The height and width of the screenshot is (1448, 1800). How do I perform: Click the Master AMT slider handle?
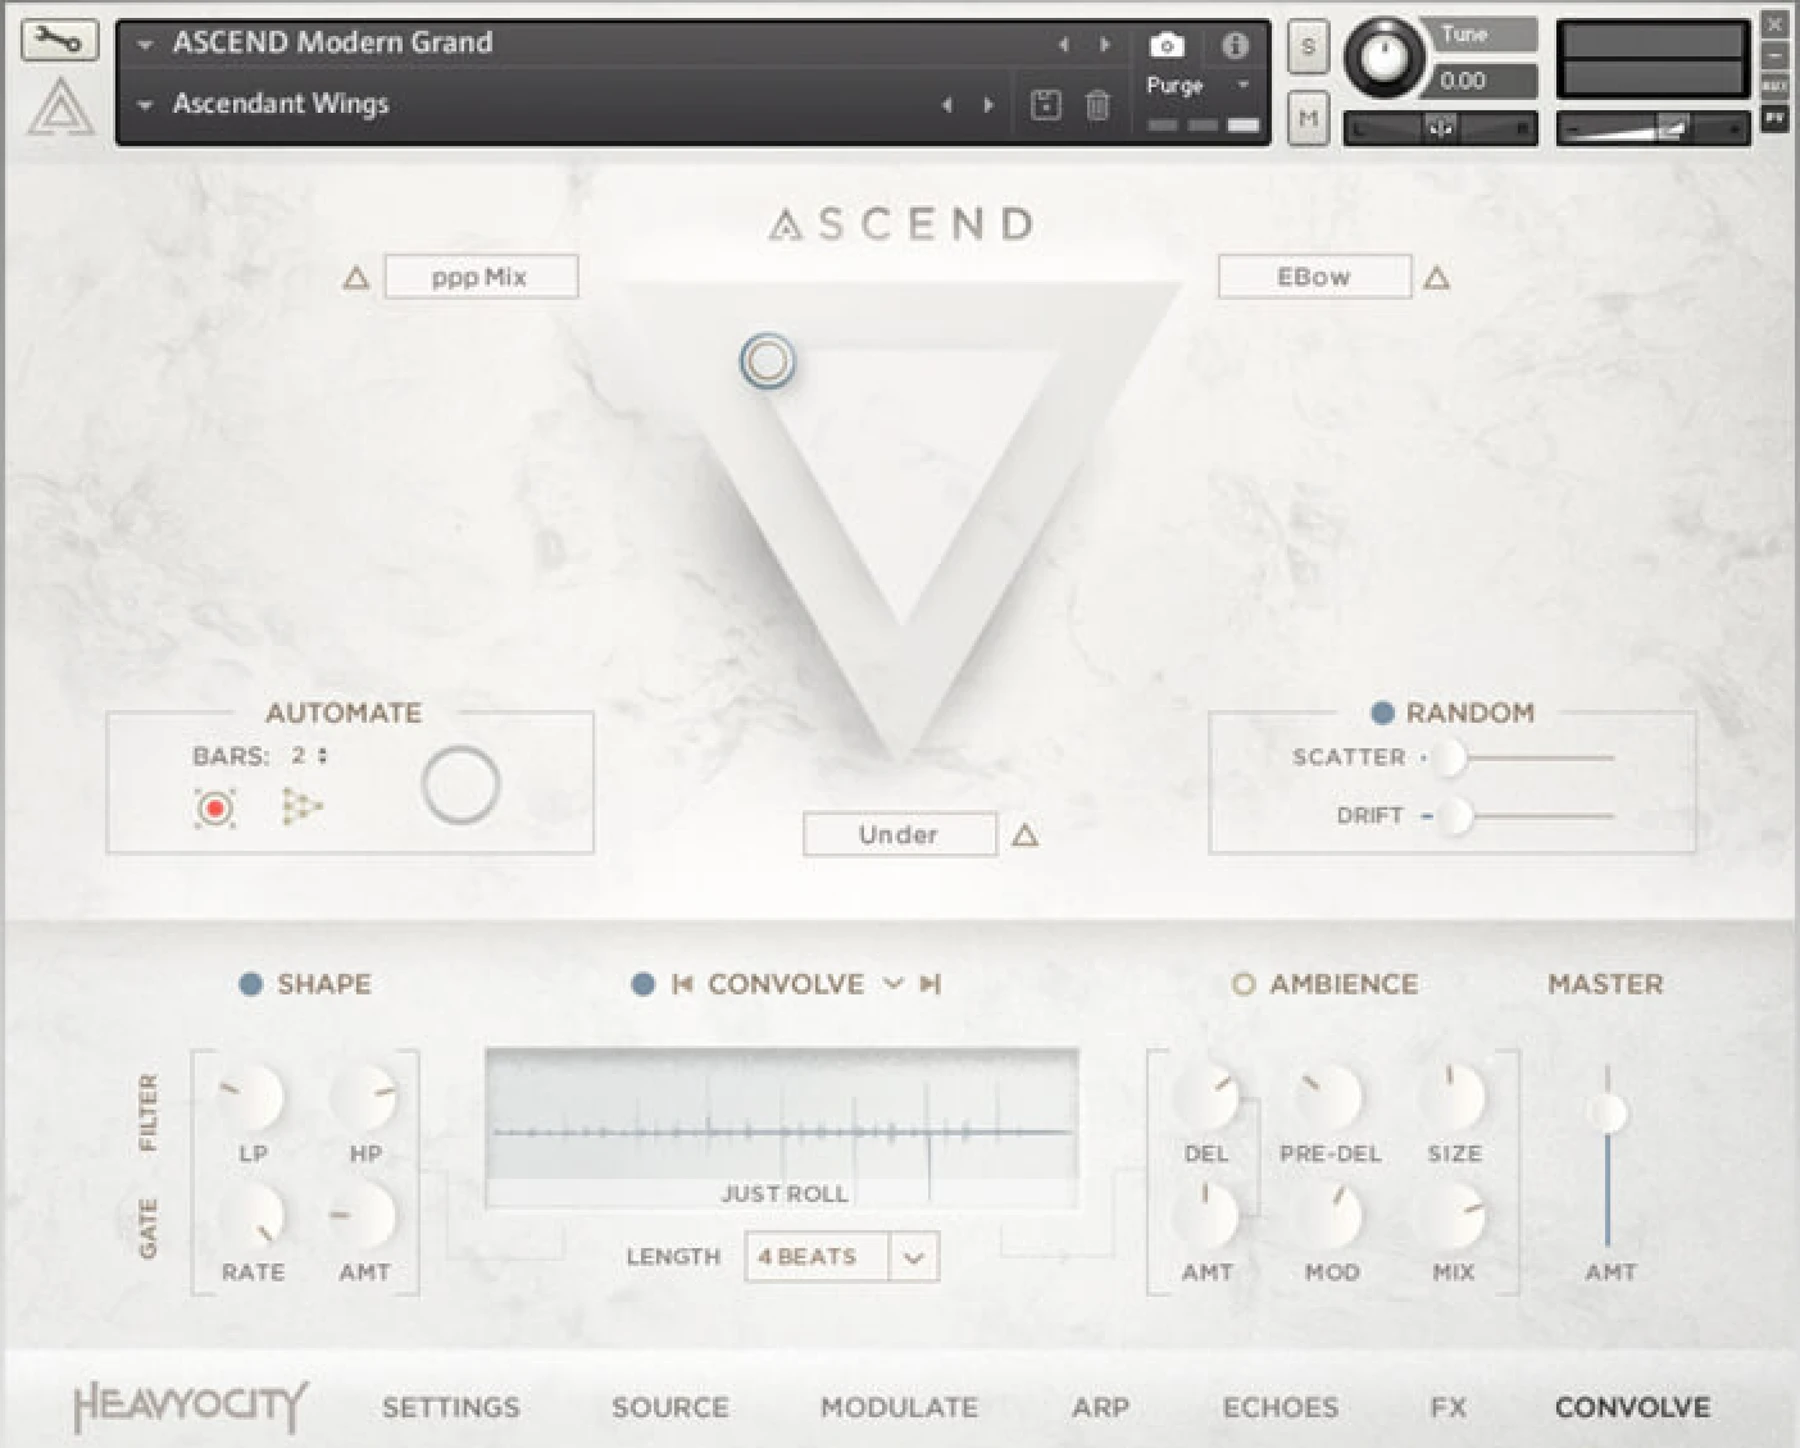pos(1608,1113)
